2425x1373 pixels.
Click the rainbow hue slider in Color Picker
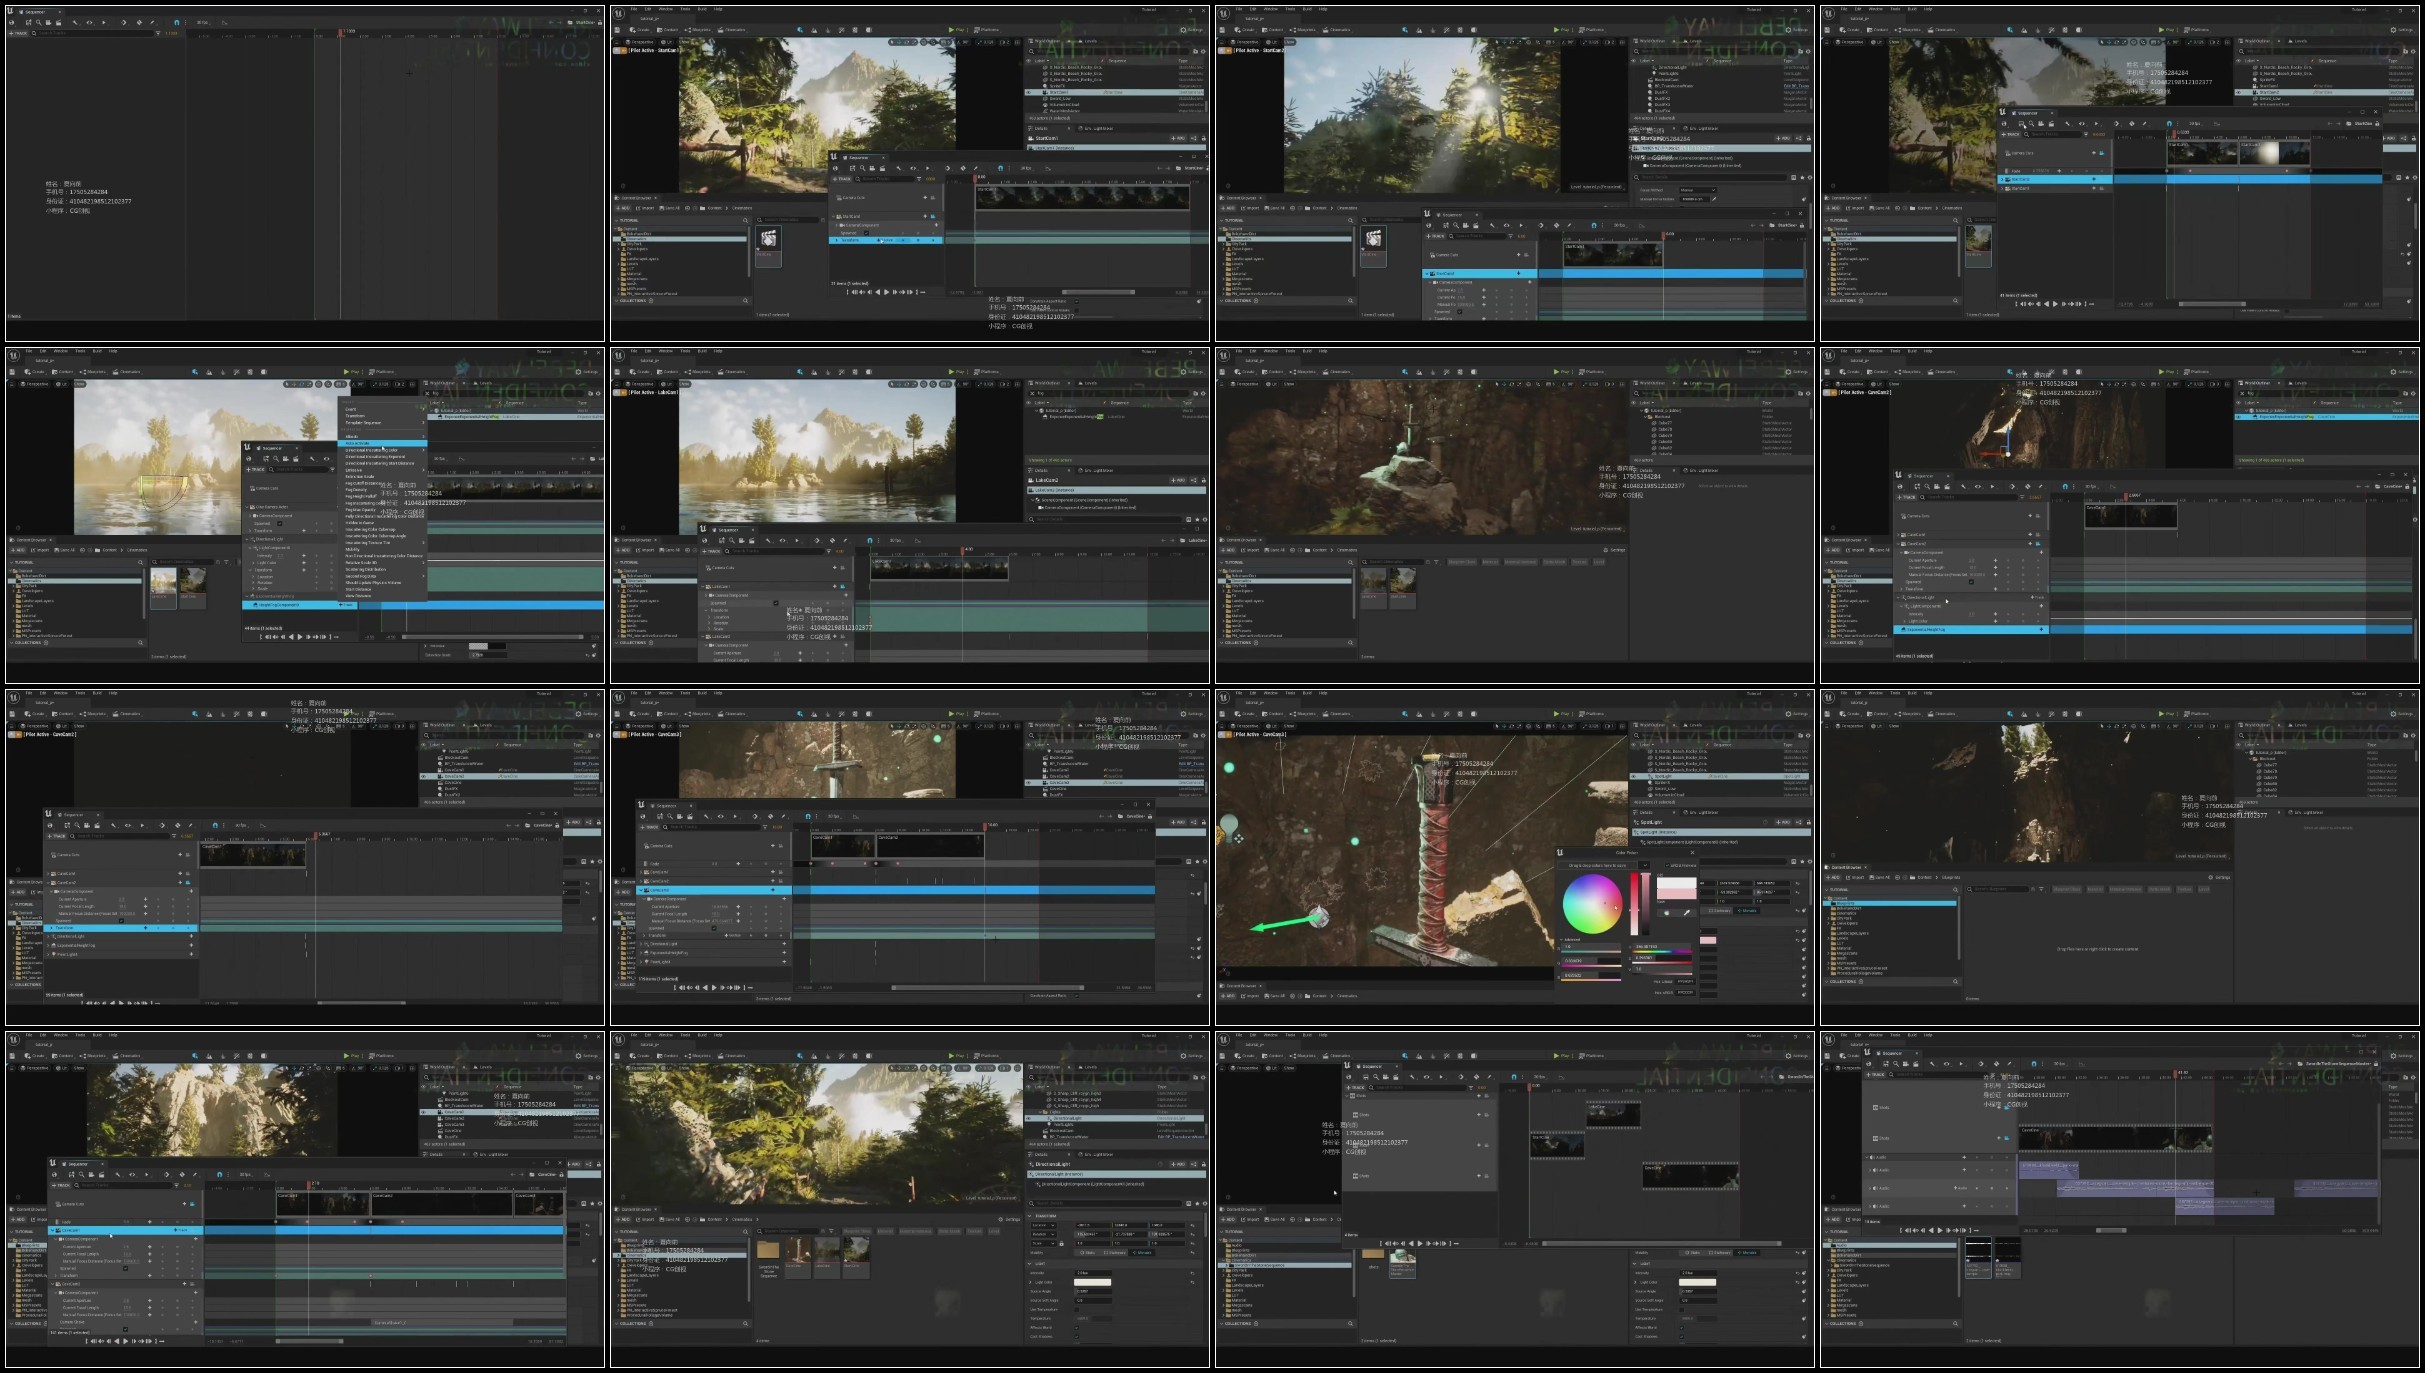tap(1662, 952)
